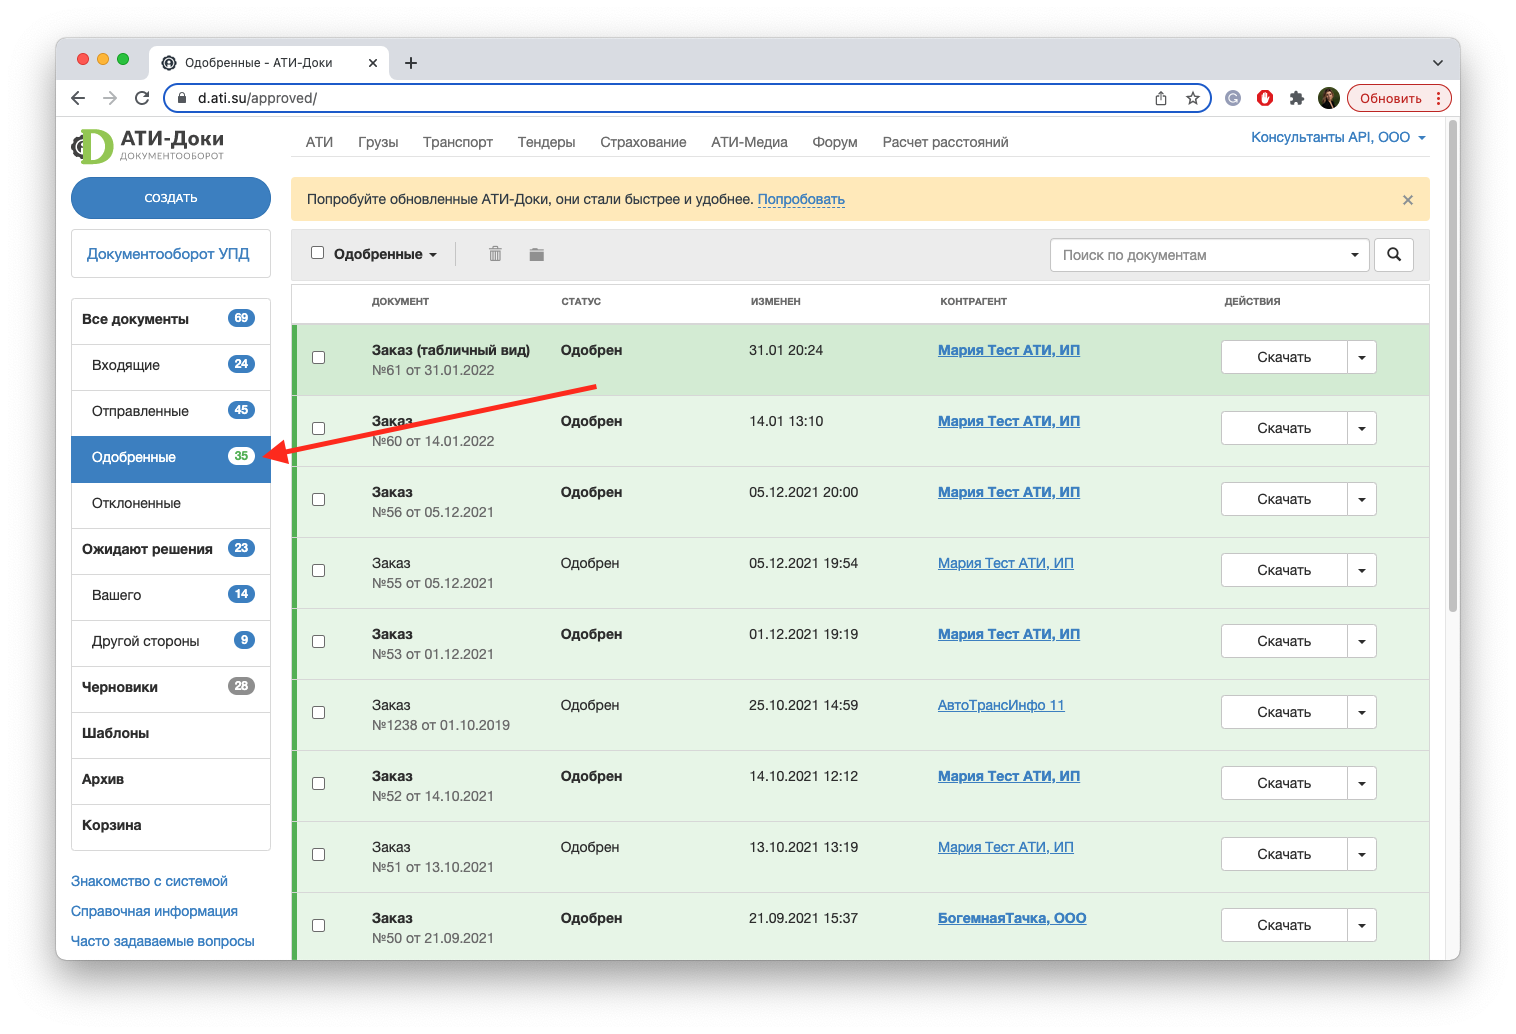Viewport: 1516px width, 1034px height.
Task: Tick the checkbox for order №61
Action: pyautogui.click(x=319, y=358)
